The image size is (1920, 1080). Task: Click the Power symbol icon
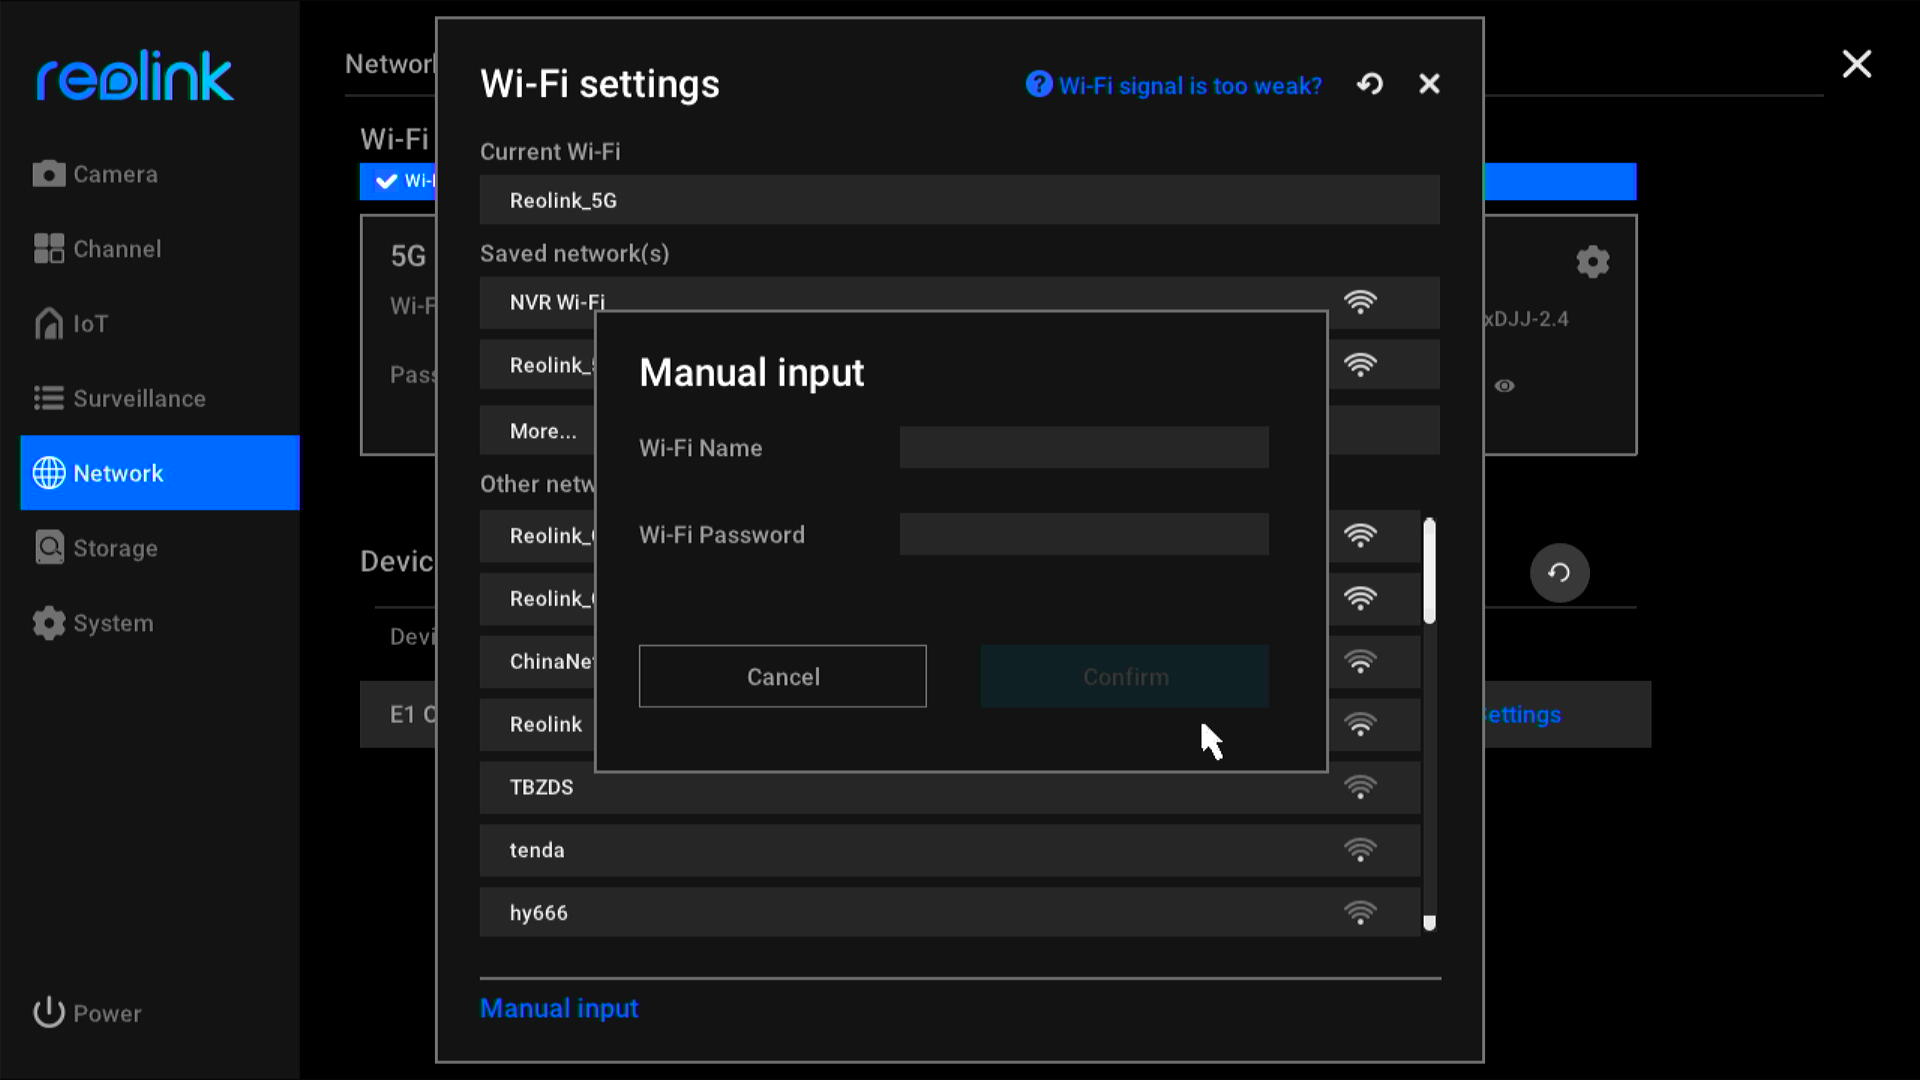point(48,1013)
